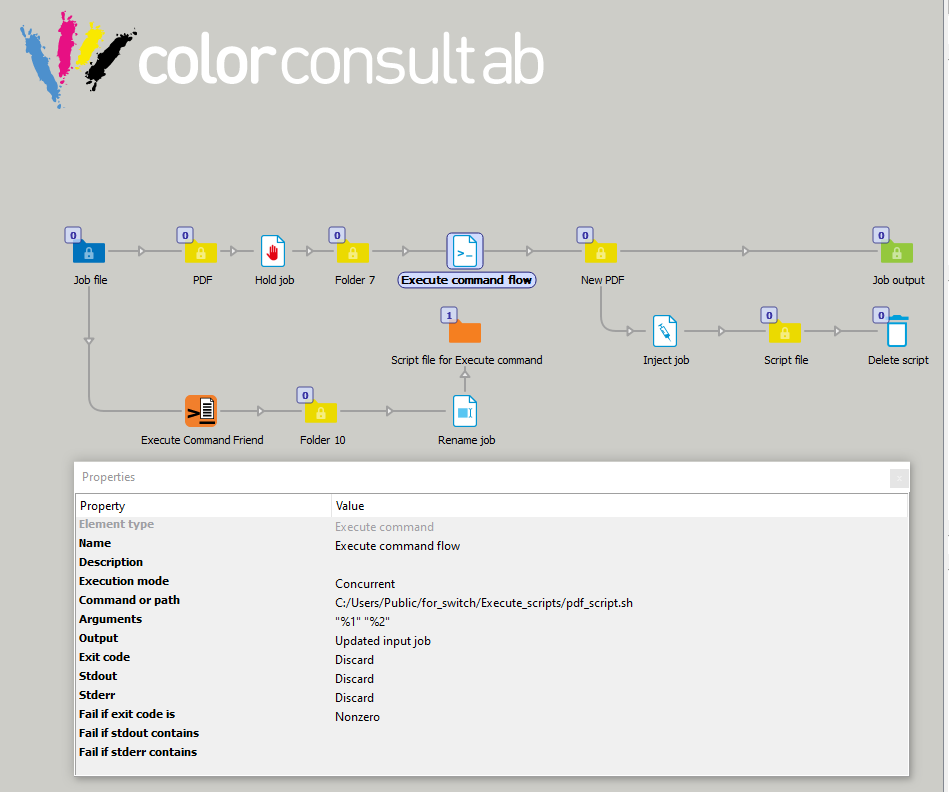The image size is (949, 792).
Task: Click the New PDF folder icon
Action: [602, 252]
